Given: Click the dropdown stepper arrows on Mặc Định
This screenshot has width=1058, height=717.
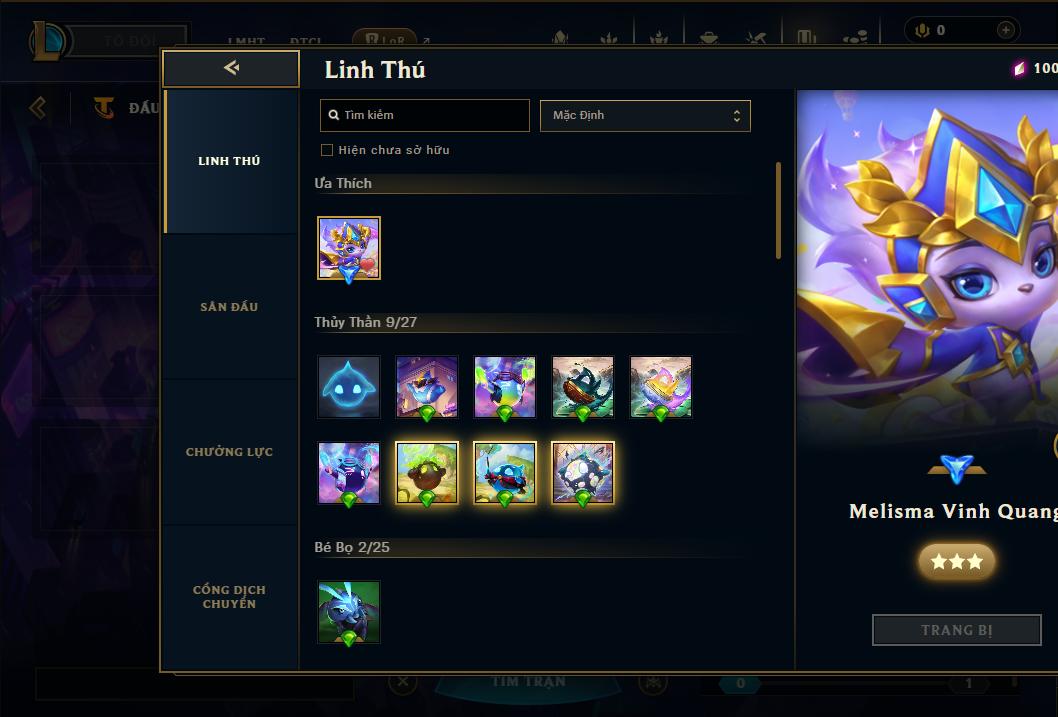Looking at the screenshot, I should [x=737, y=116].
